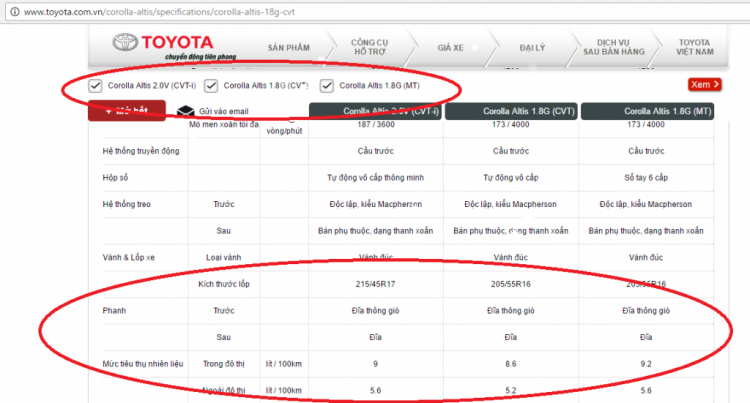
Task: Click the red Mở hết button
Action: 127,110
